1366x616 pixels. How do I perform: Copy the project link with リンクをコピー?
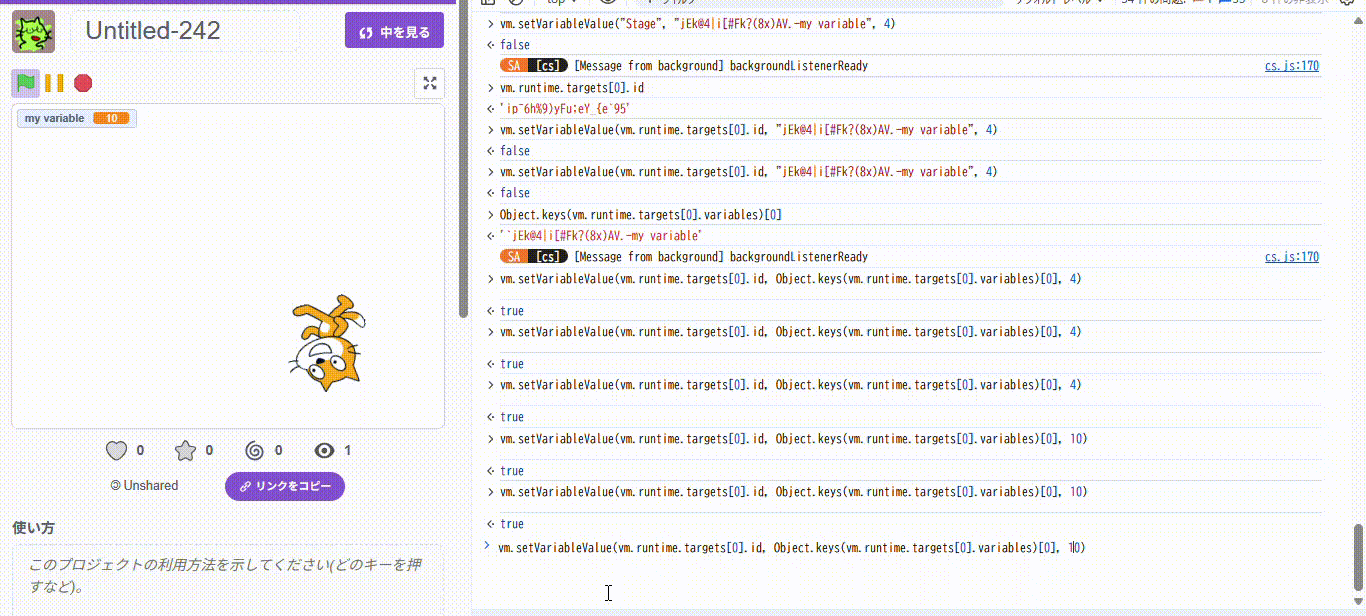coord(285,486)
